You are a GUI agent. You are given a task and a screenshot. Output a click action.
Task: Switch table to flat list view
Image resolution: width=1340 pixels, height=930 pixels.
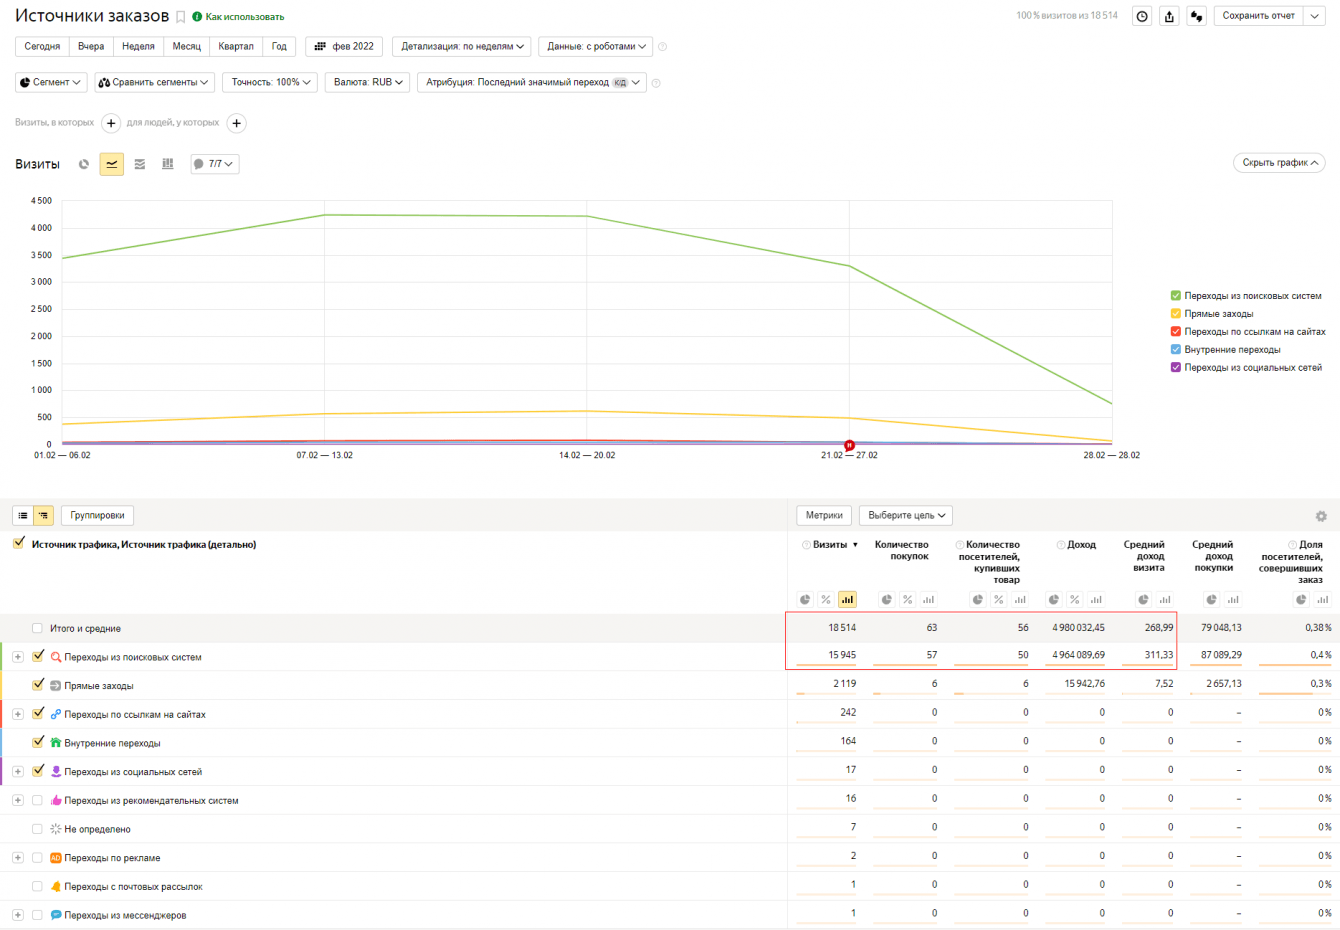click(23, 516)
